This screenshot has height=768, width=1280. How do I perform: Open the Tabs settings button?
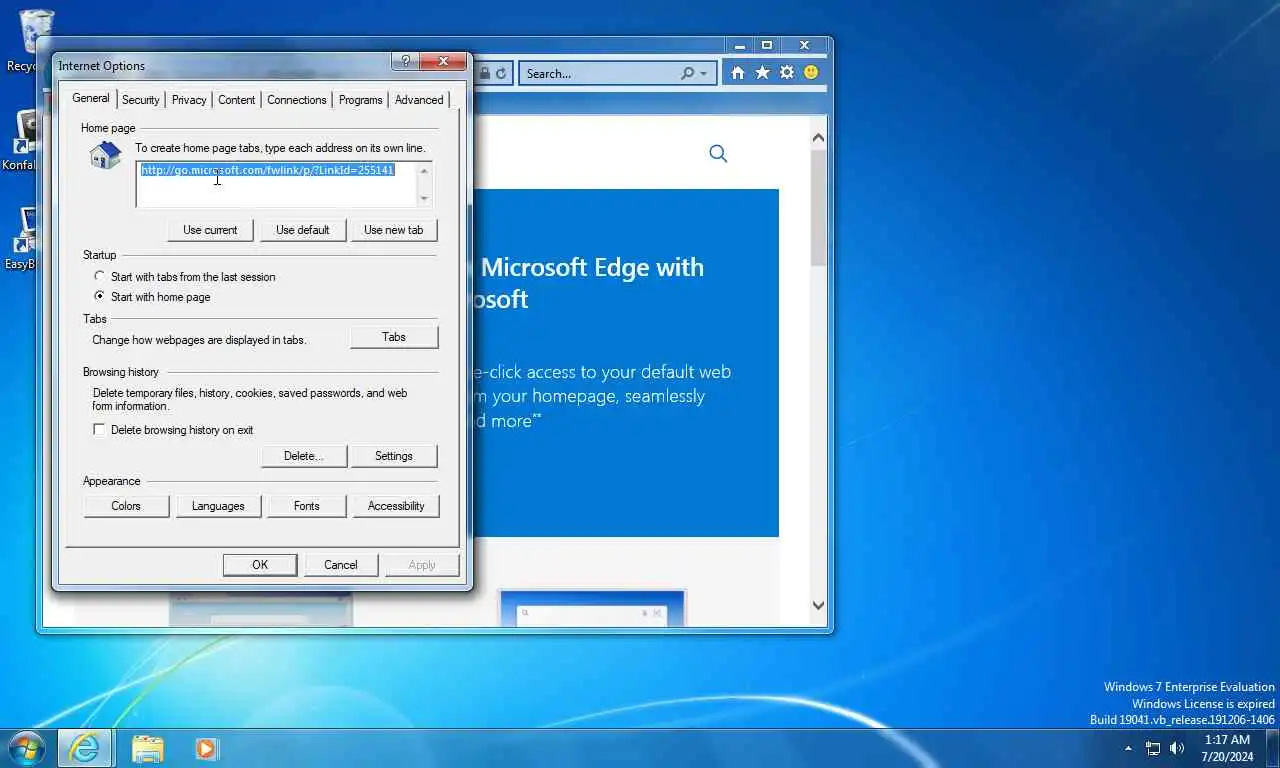click(x=394, y=337)
